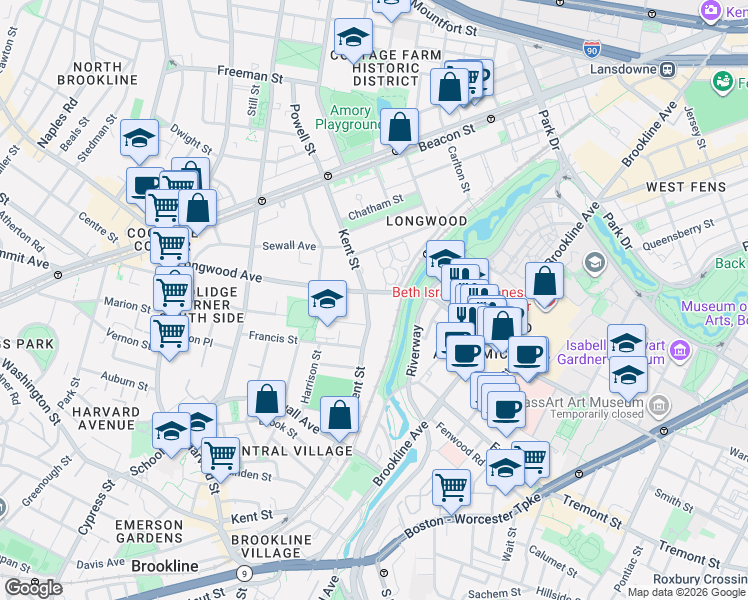Click the Lansdowne station label
Screen dimensions: 748x600
coord(623,69)
